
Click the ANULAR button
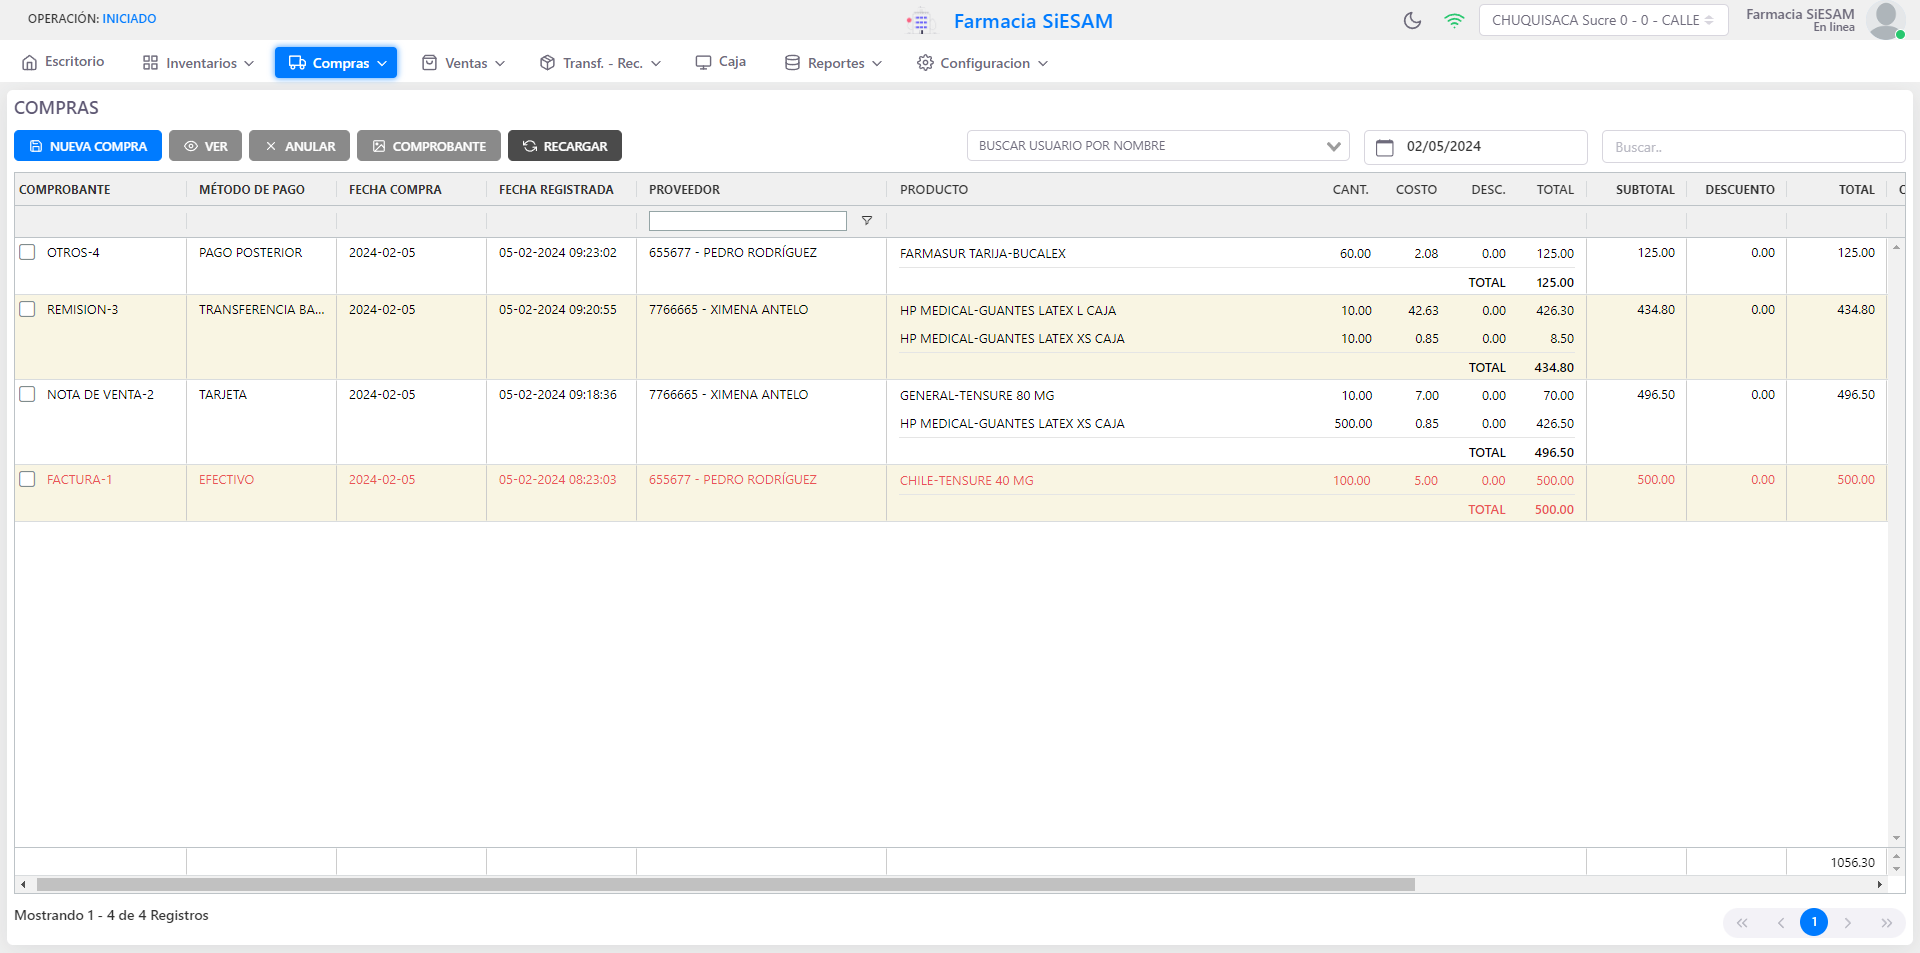coord(299,146)
